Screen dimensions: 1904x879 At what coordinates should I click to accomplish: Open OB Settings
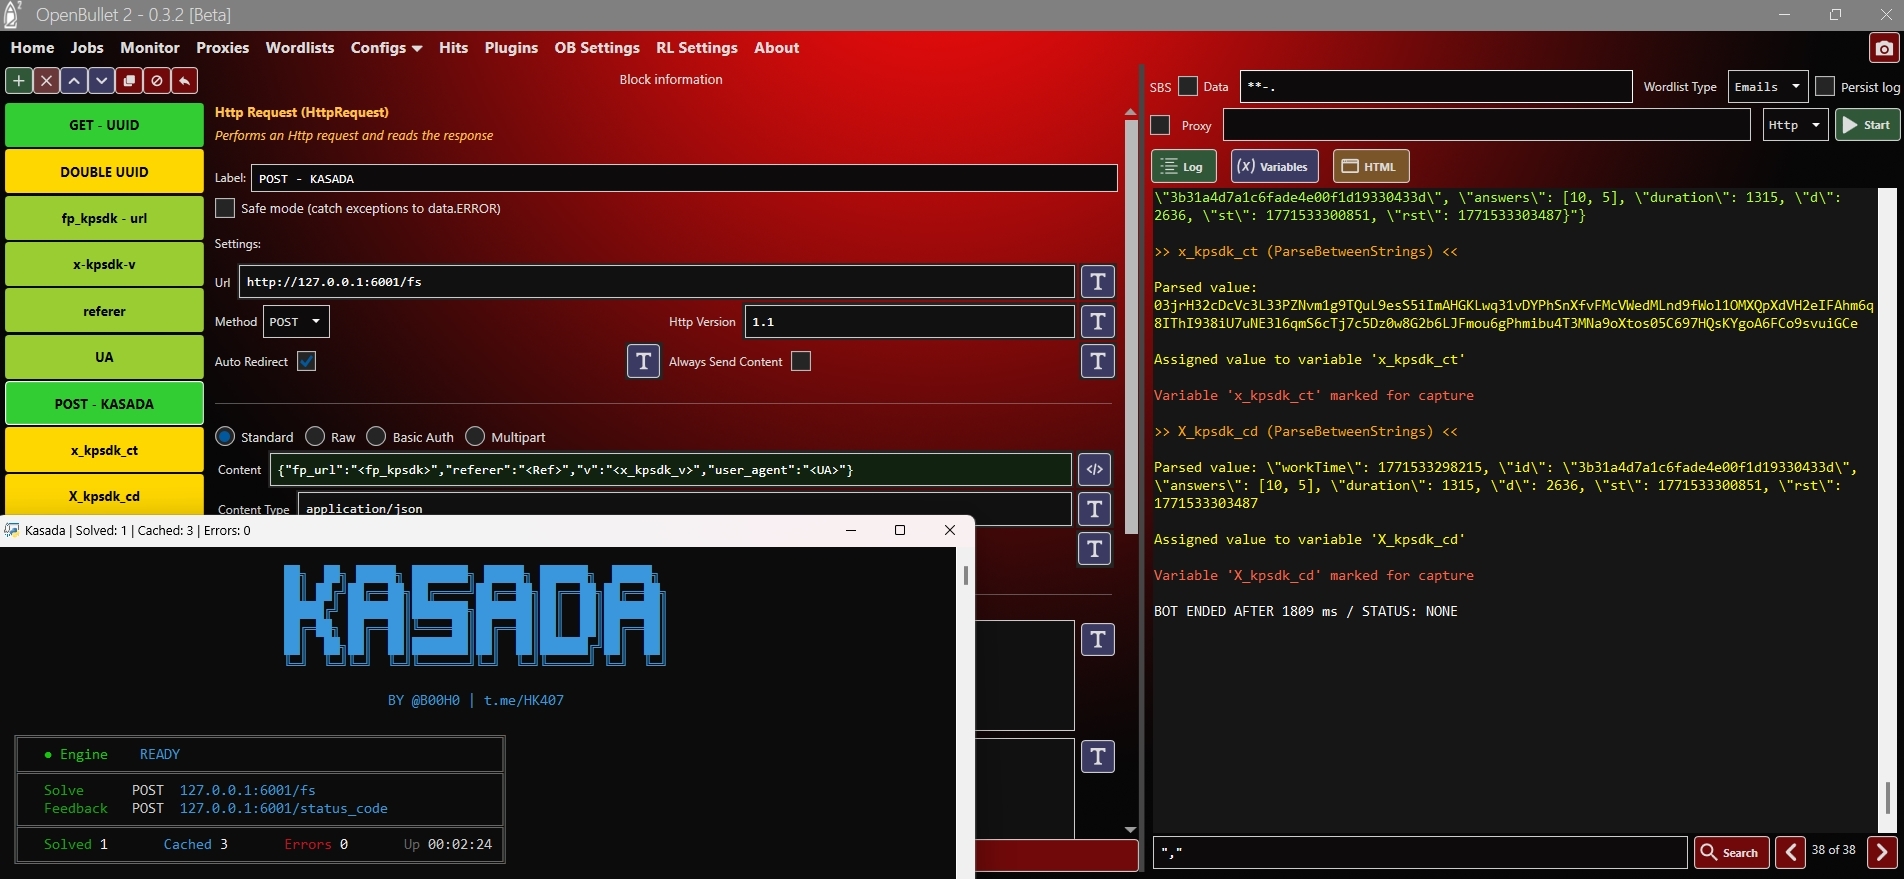pyautogui.click(x=597, y=48)
